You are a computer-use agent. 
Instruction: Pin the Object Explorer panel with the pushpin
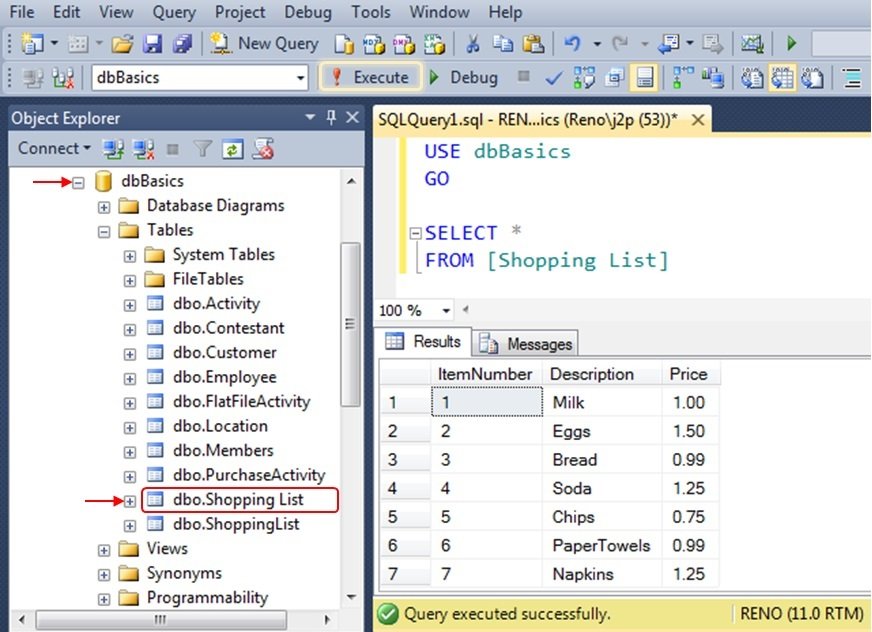pyautogui.click(x=331, y=117)
